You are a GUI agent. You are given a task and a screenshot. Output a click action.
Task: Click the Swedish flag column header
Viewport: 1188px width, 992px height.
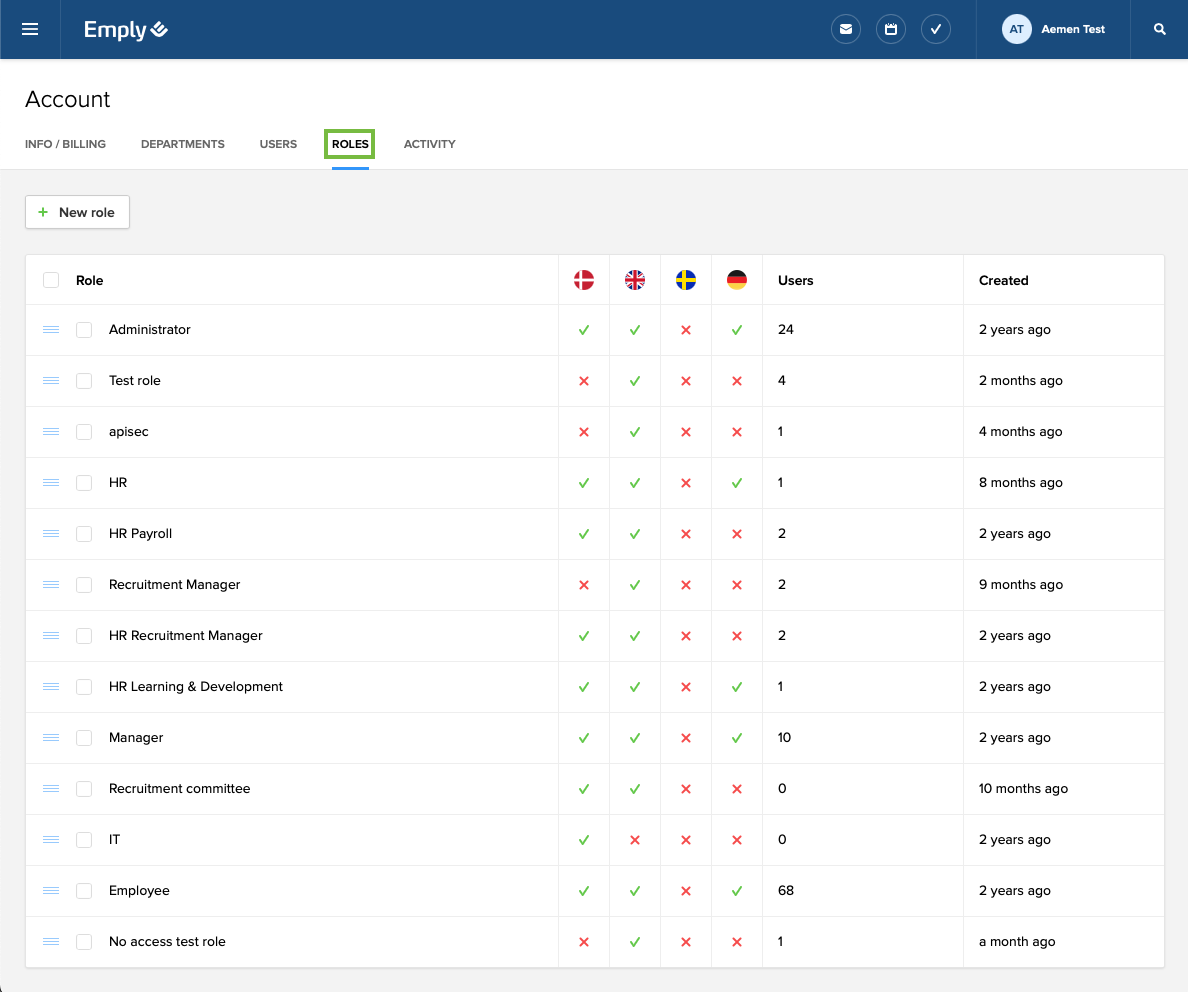(686, 280)
